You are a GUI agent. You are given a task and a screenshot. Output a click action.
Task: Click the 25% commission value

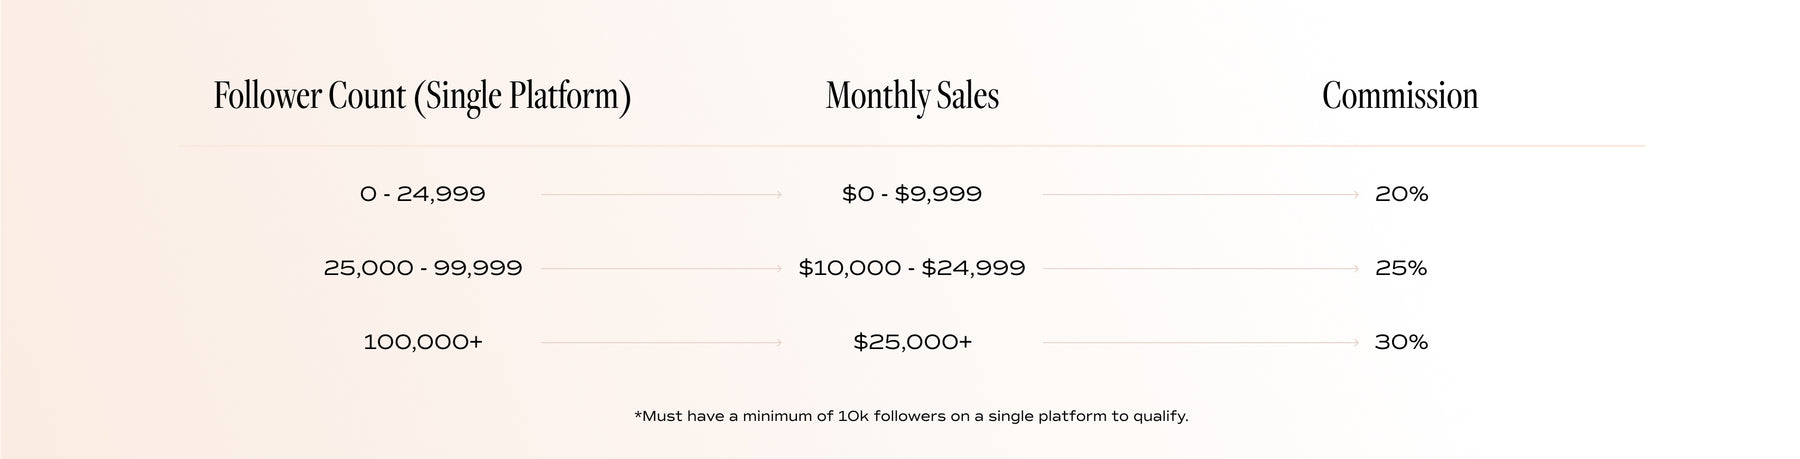1401,268
